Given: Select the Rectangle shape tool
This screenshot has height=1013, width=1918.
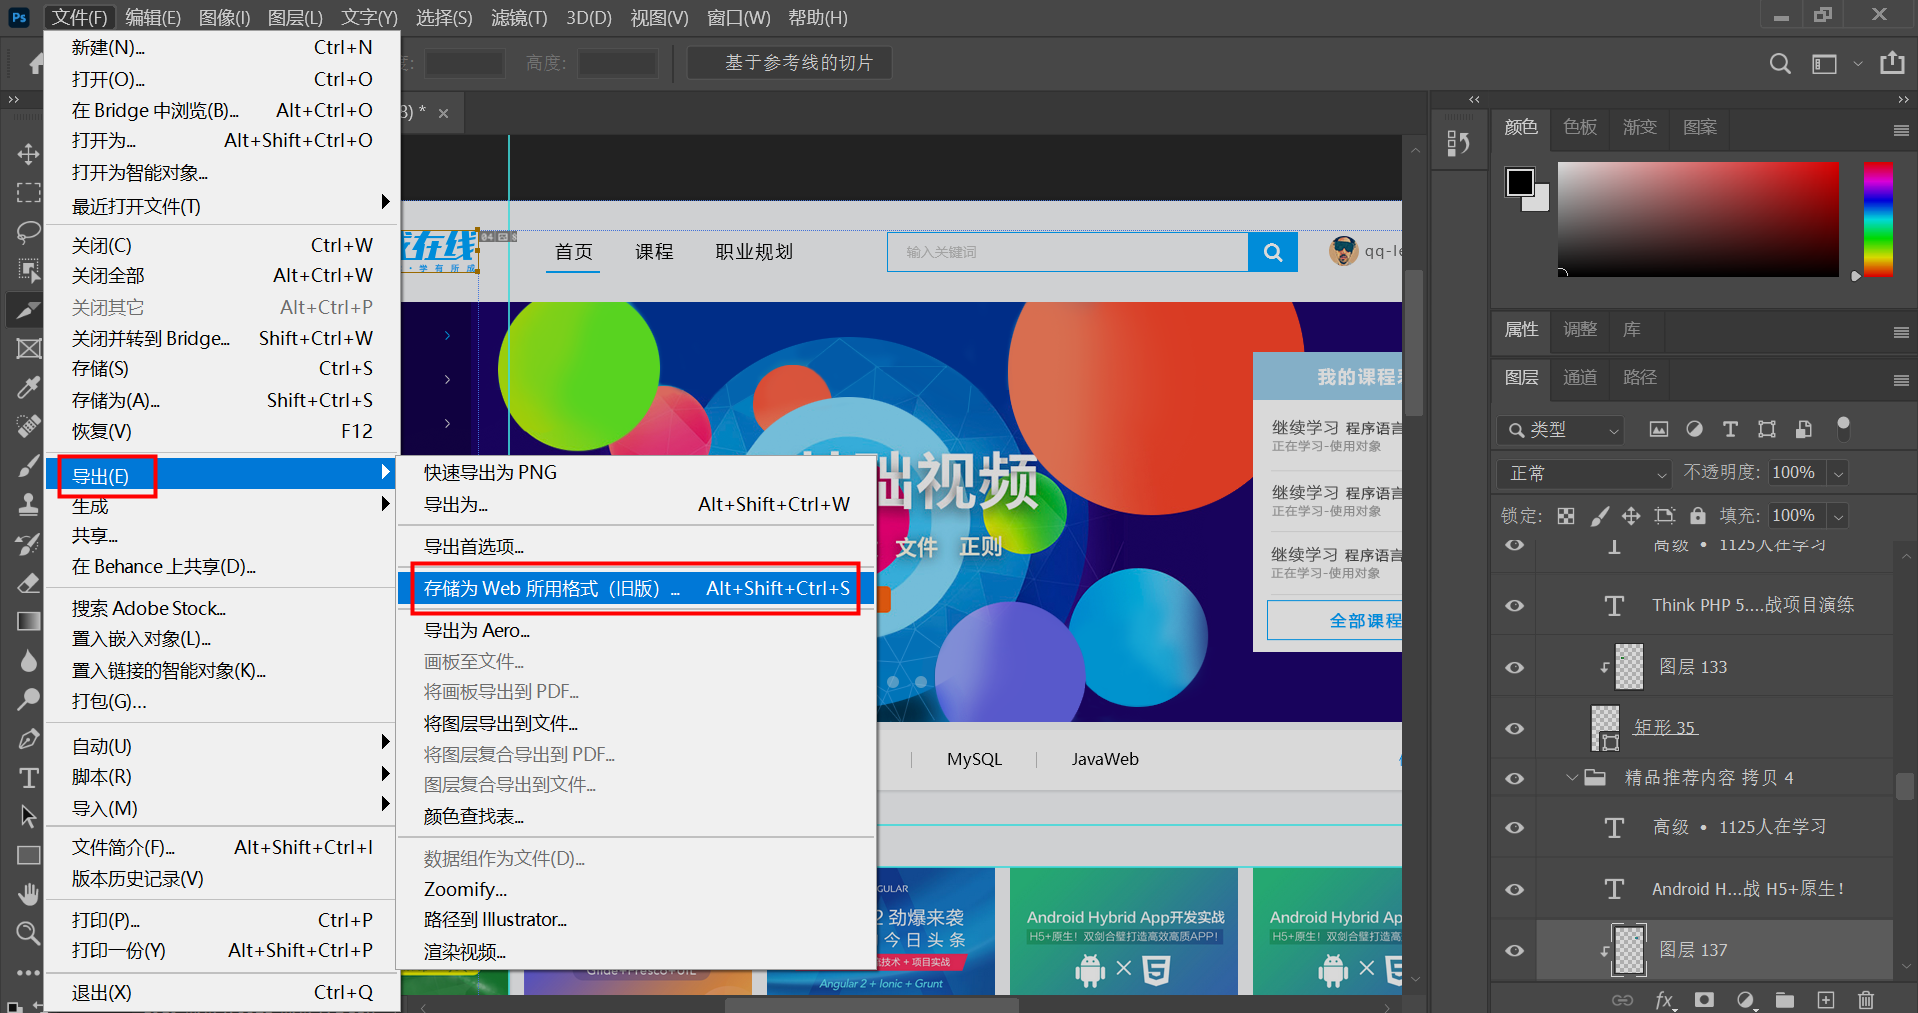Looking at the screenshot, I should [x=28, y=855].
